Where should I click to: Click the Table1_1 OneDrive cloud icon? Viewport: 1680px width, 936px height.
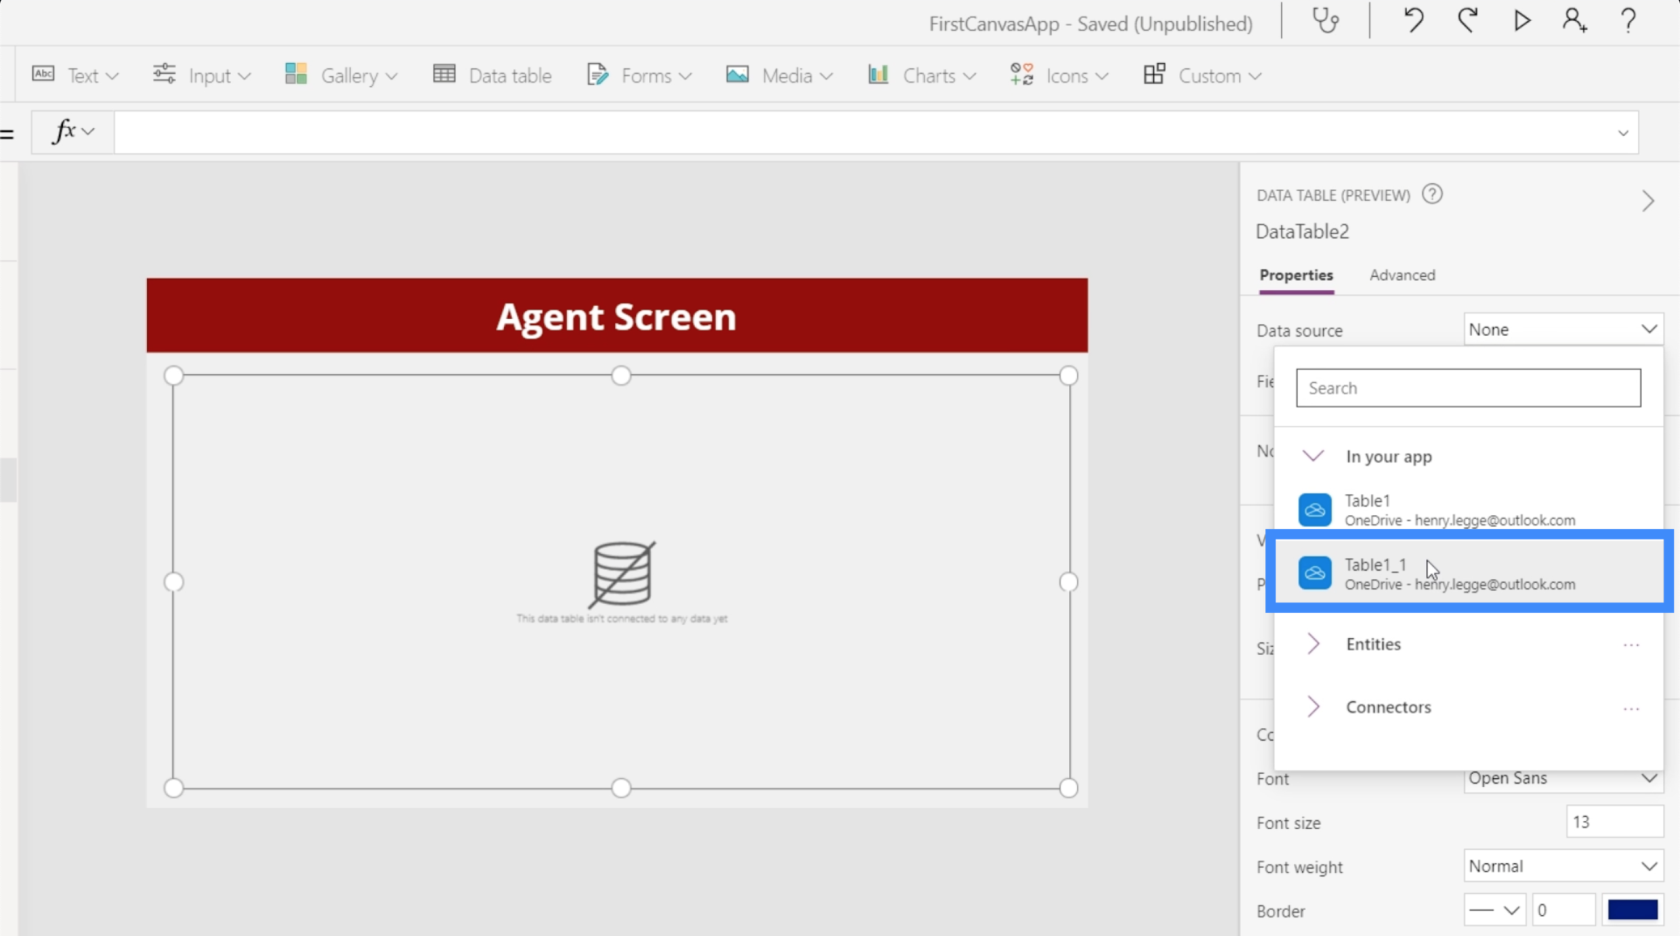pyautogui.click(x=1315, y=573)
